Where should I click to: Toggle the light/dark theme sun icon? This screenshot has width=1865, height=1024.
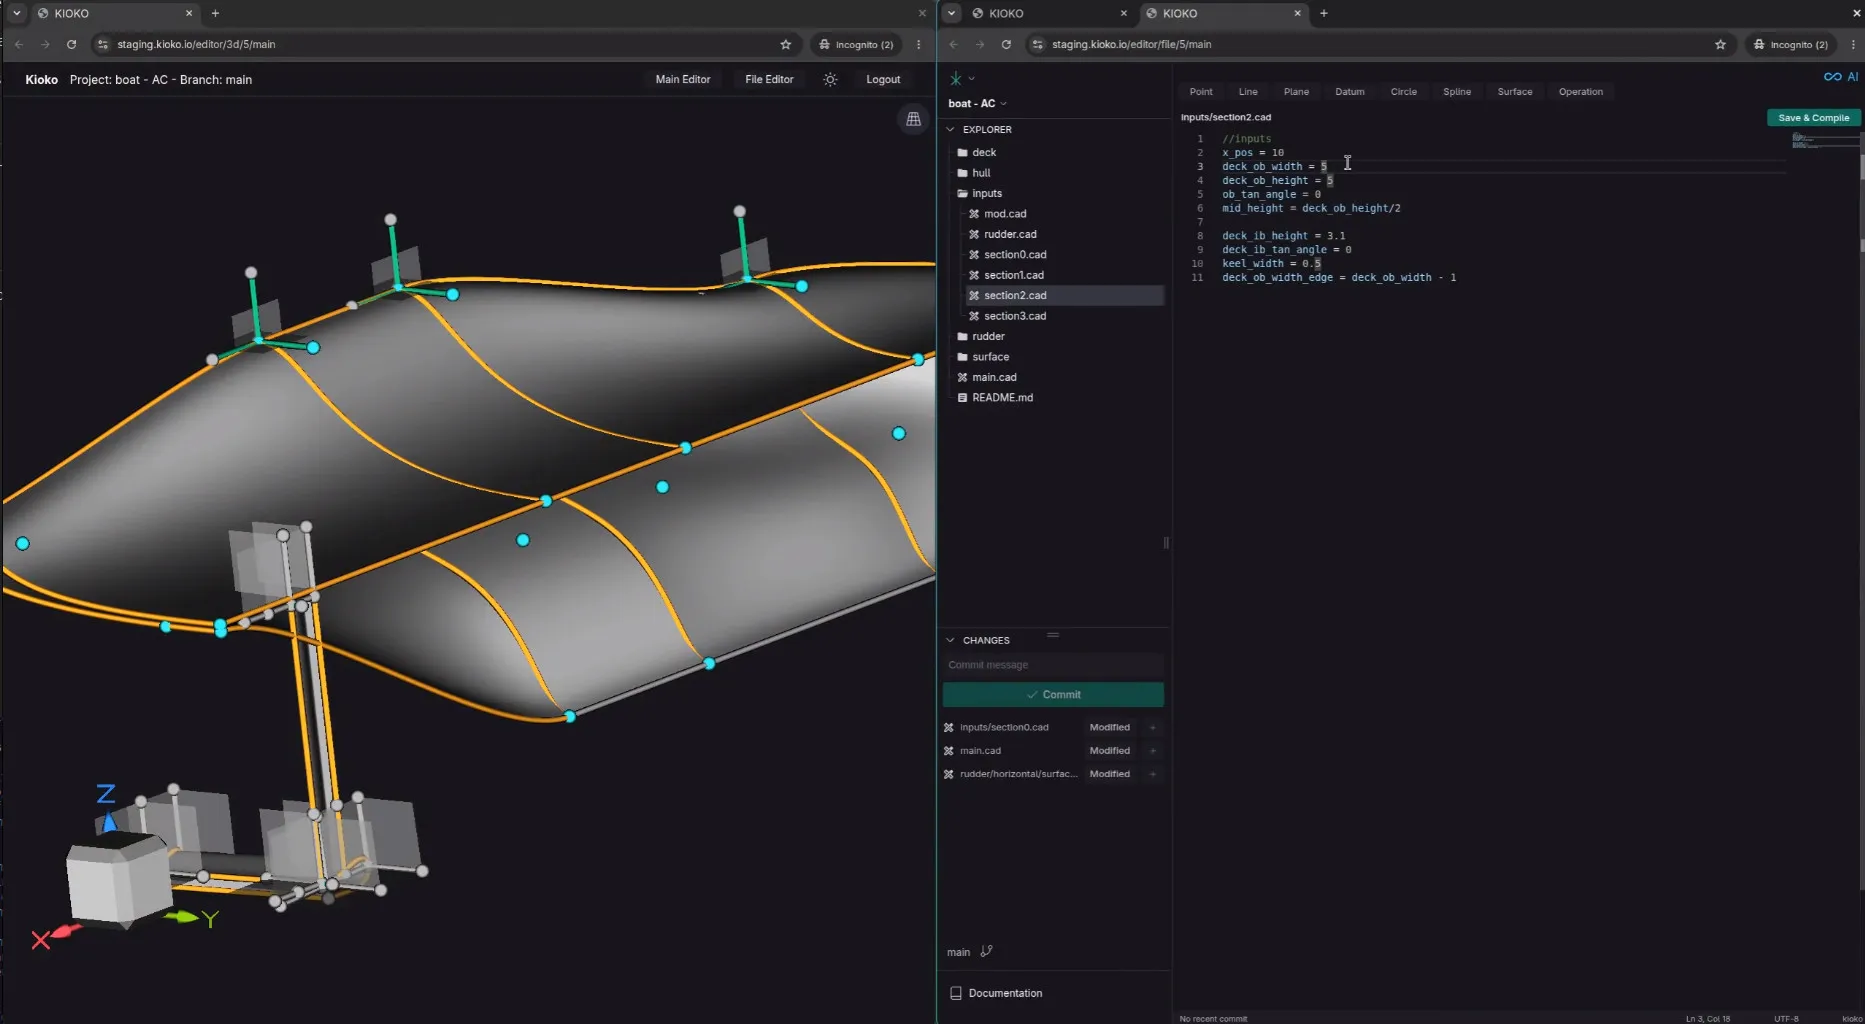coord(830,79)
